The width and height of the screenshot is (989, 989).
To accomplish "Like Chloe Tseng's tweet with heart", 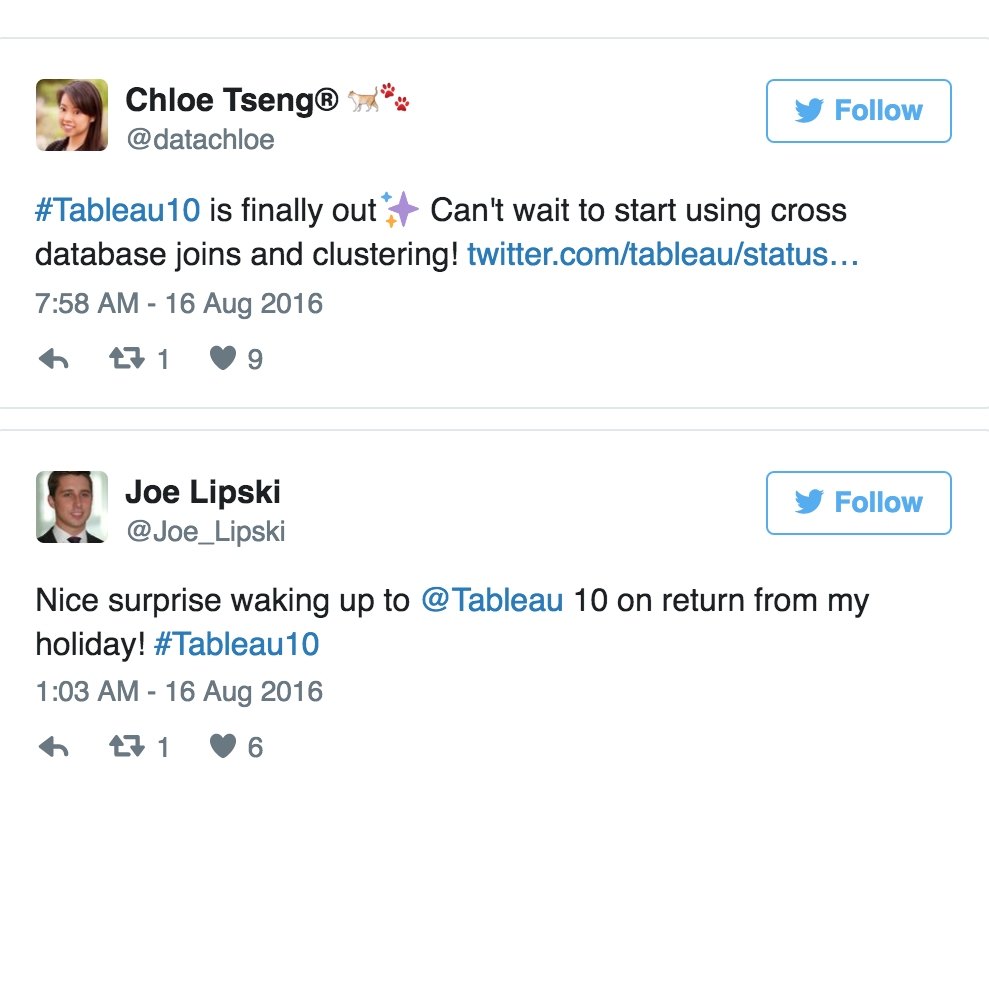I will click(x=223, y=359).
